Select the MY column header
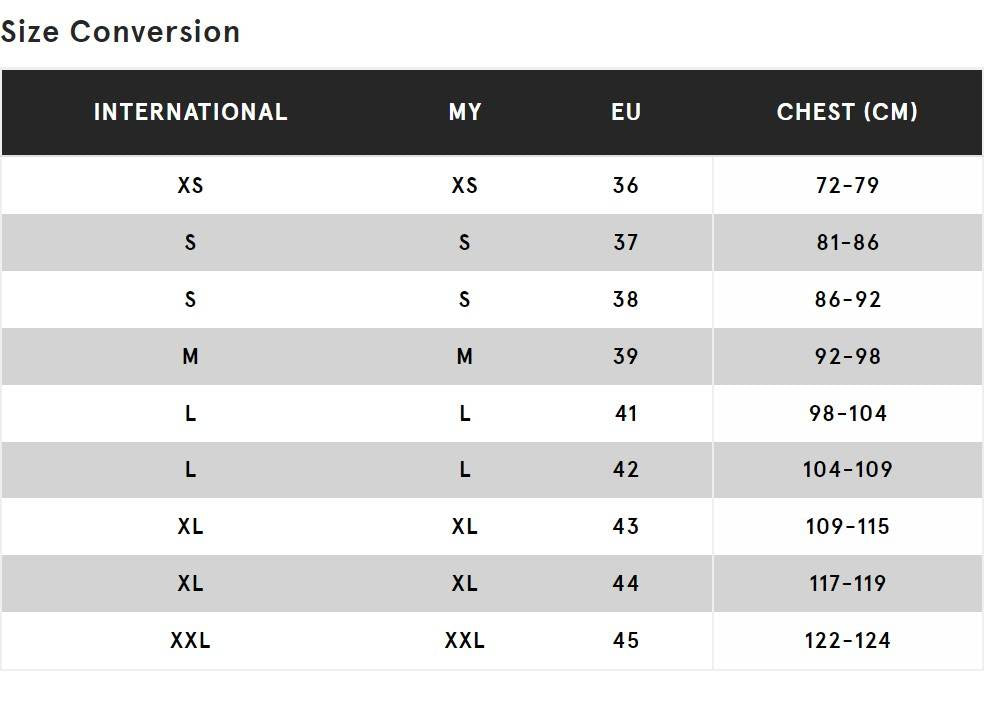Image resolution: width=985 pixels, height=710 pixels. coord(465,112)
